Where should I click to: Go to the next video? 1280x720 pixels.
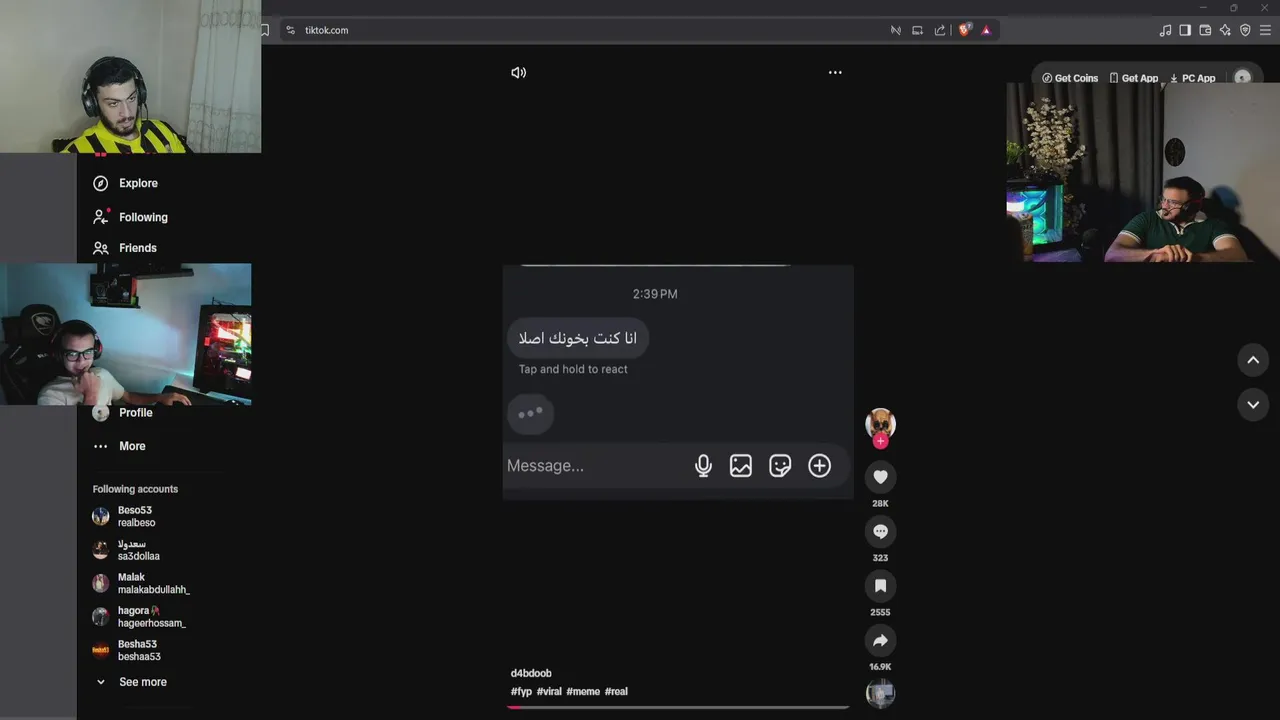[x=1253, y=404]
